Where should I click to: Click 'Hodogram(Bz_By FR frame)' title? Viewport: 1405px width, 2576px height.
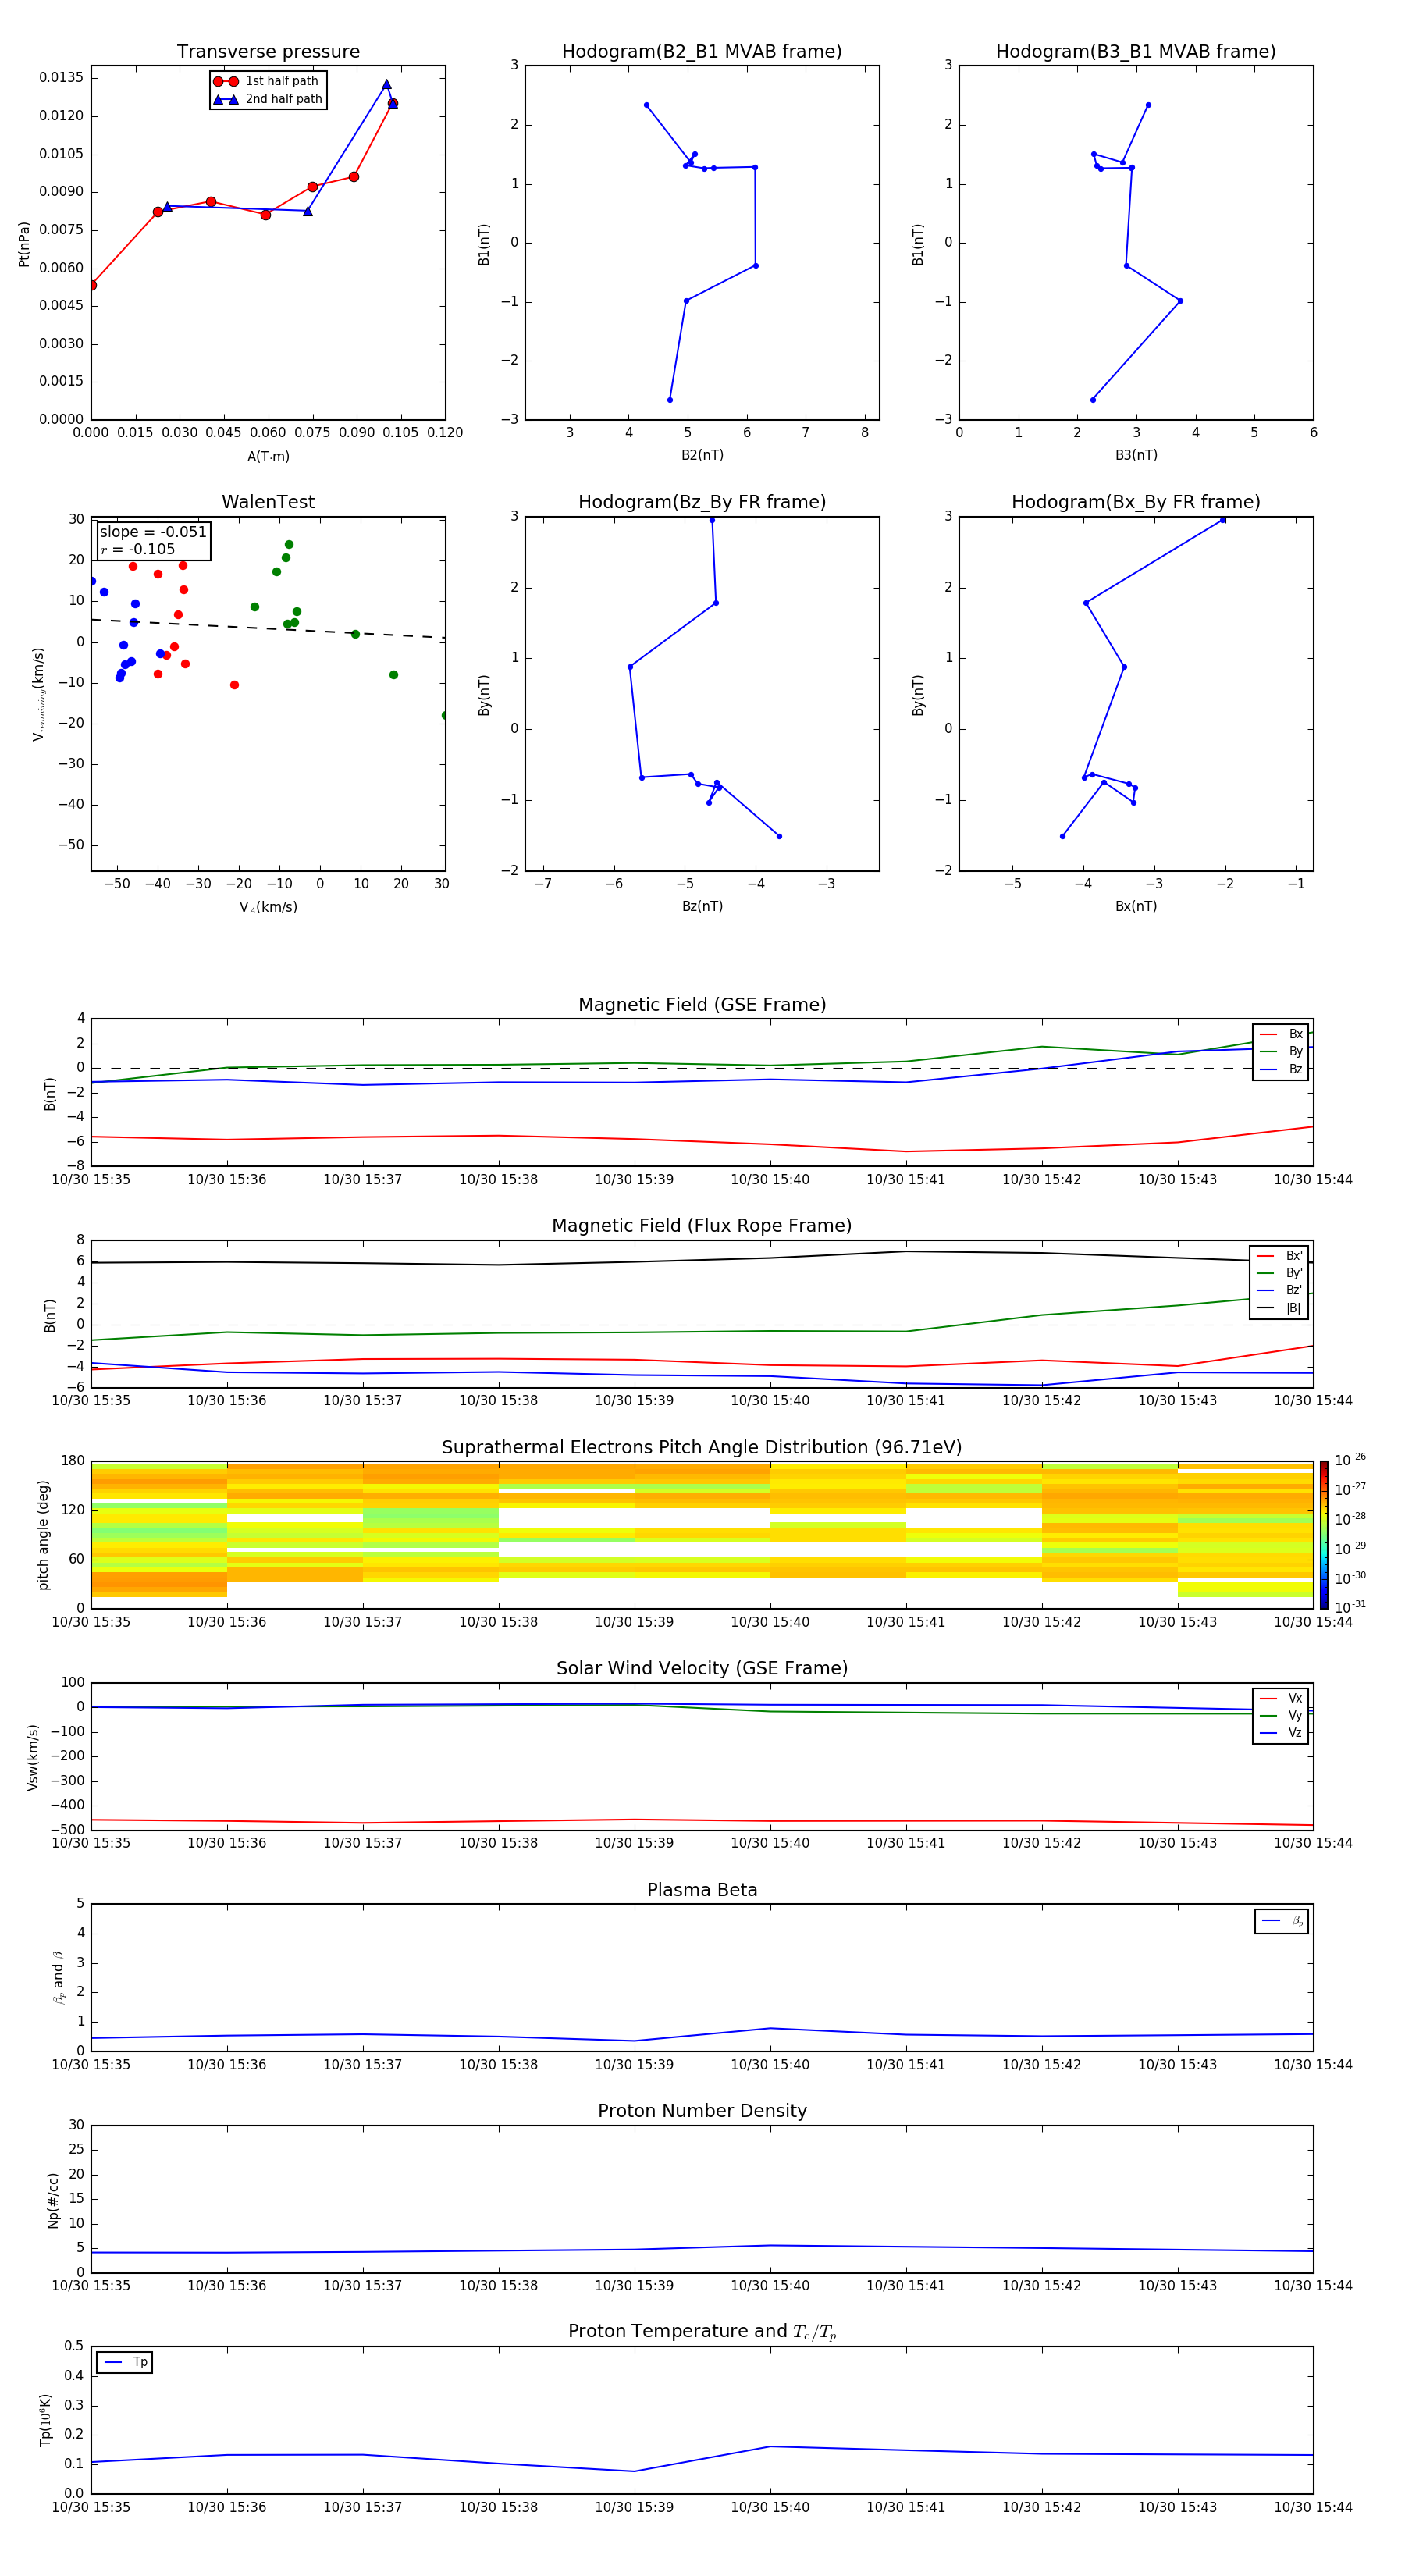[702, 502]
